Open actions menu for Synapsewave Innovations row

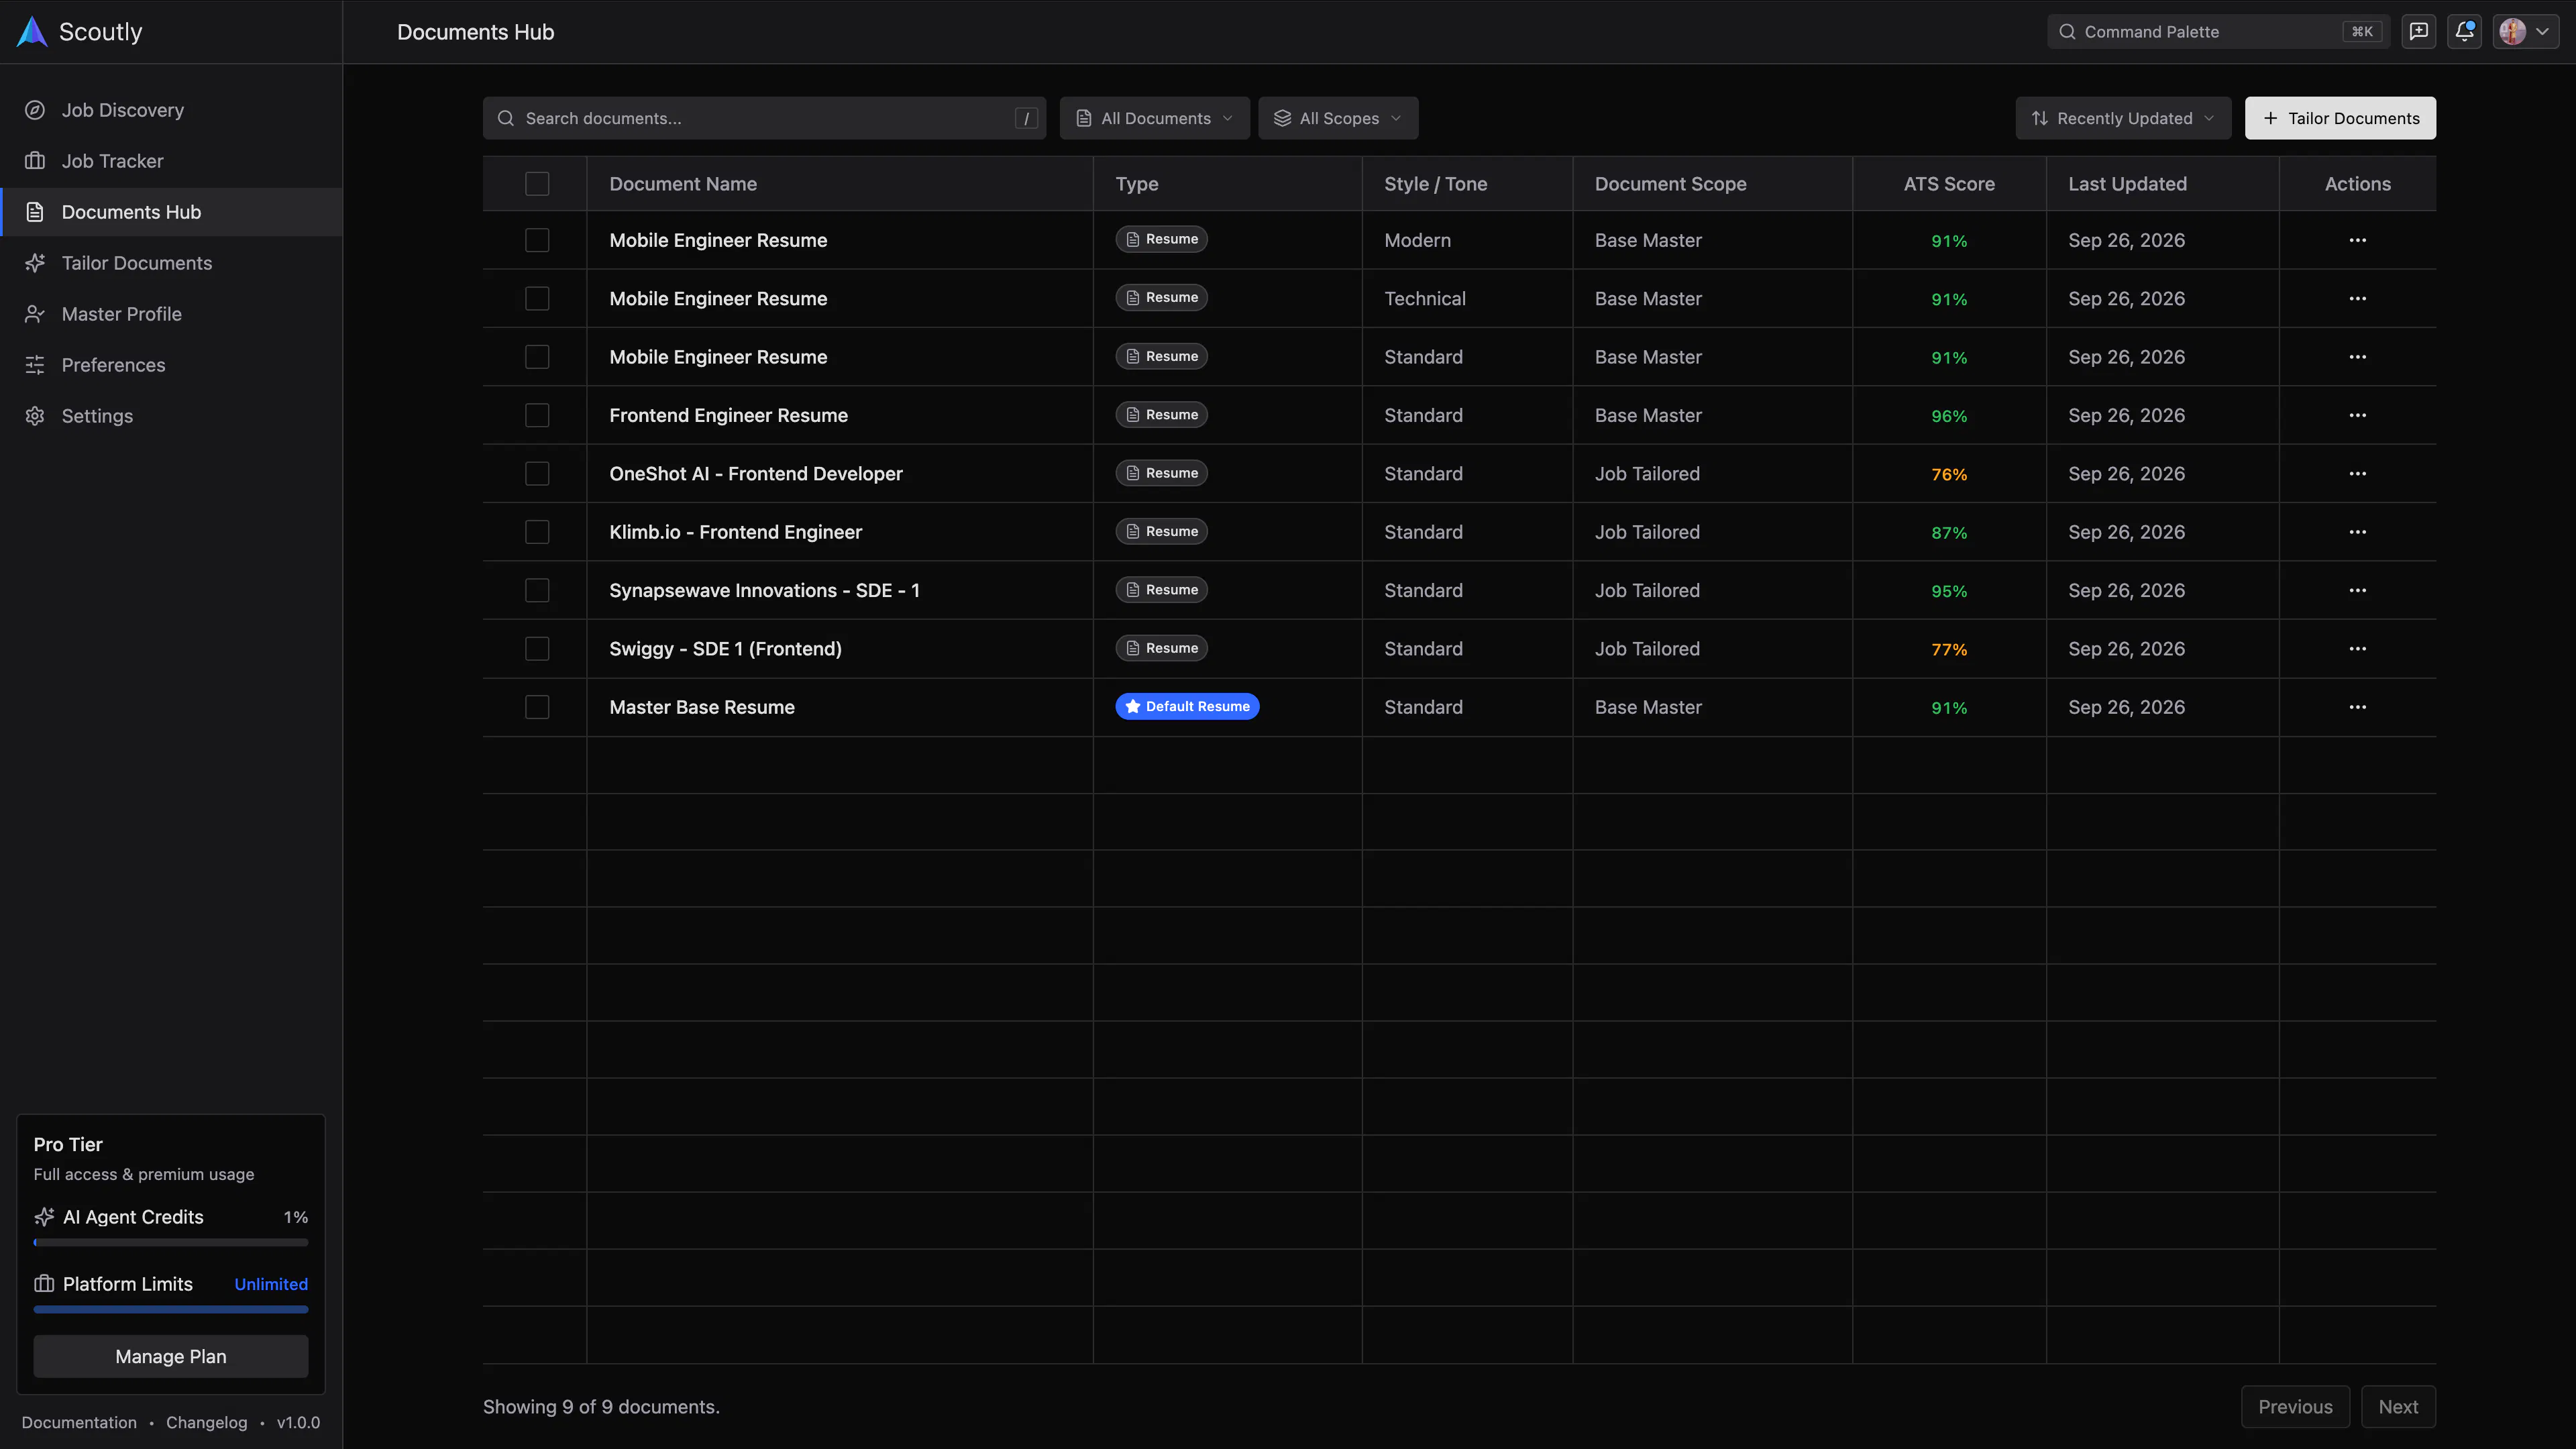(x=2357, y=590)
